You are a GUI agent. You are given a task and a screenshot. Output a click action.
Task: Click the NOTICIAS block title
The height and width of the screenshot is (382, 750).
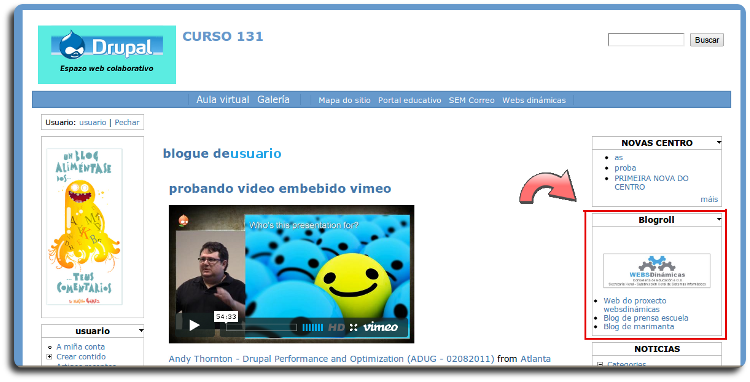coord(657,349)
